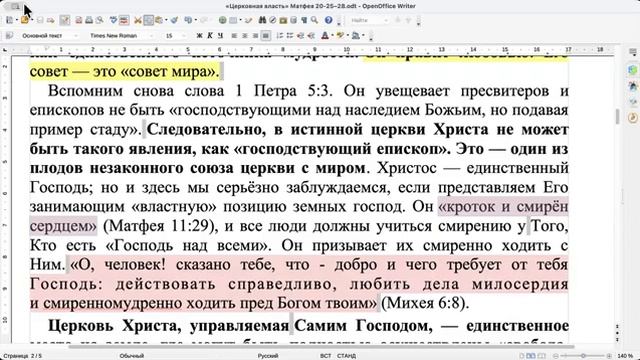Click the Save document icon

click(40, 20)
